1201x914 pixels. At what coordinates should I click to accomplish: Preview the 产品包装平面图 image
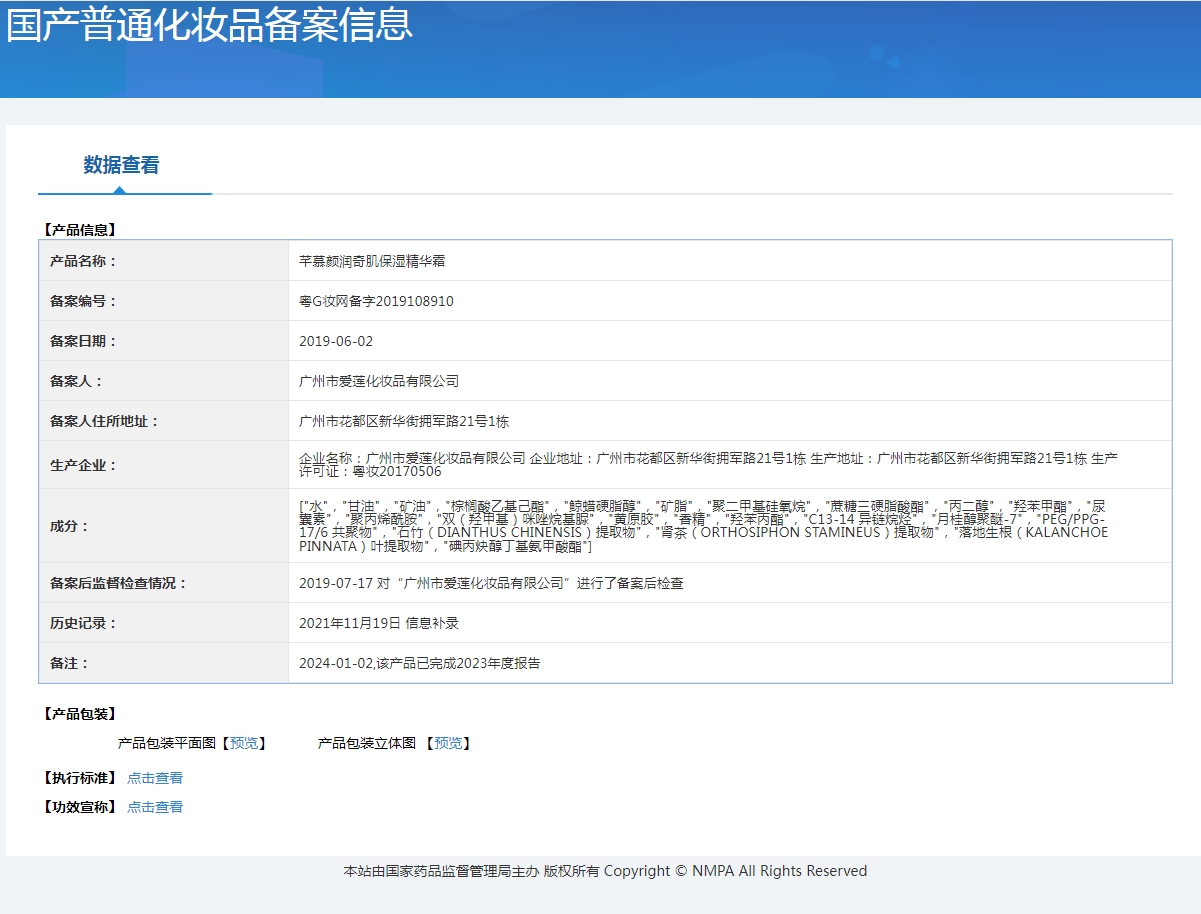[243, 743]
